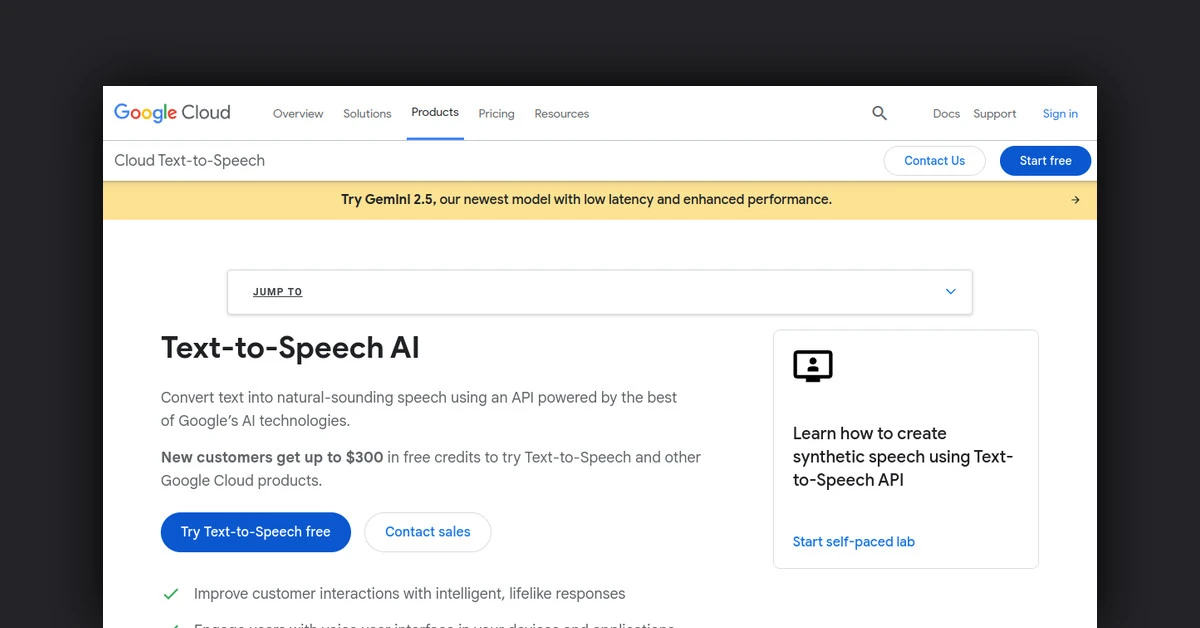The image size is (1200, 628).
Task: Open the Solutions menu
Action: [x=366, y=114]
